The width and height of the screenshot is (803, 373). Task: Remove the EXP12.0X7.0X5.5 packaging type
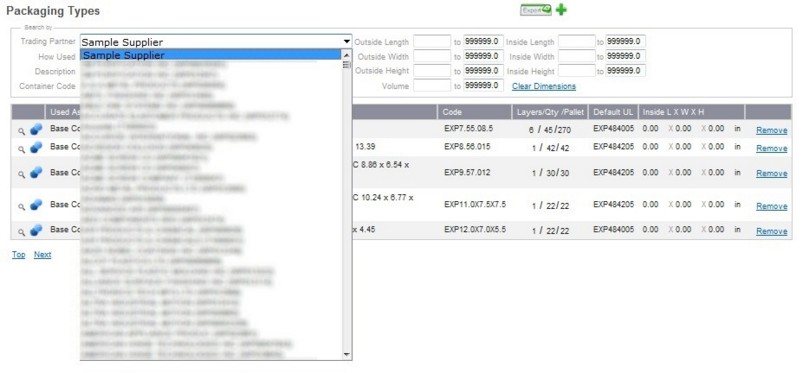pyautogui.click(x=772, y=231)
